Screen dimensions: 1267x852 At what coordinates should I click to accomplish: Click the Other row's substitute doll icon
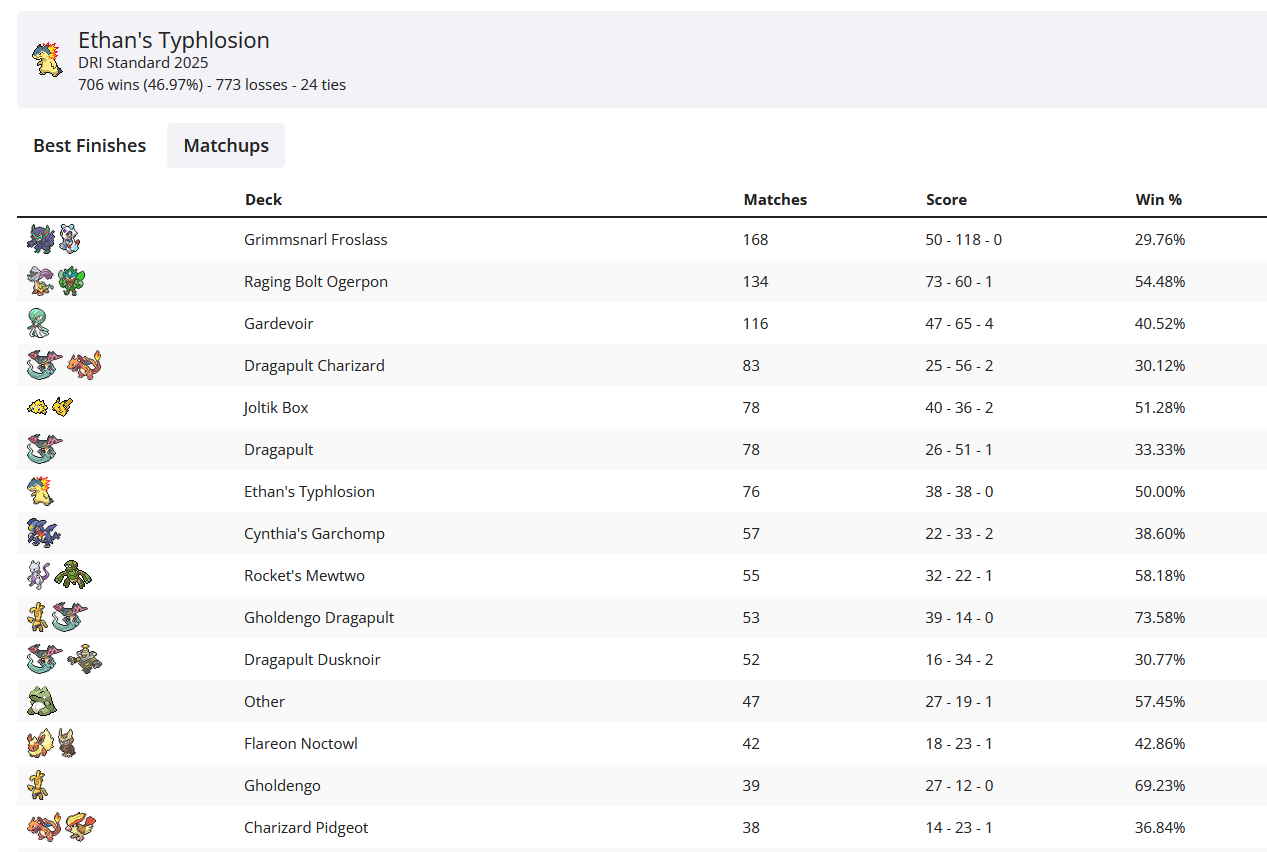pyautogui.click(x=42, y=701)
